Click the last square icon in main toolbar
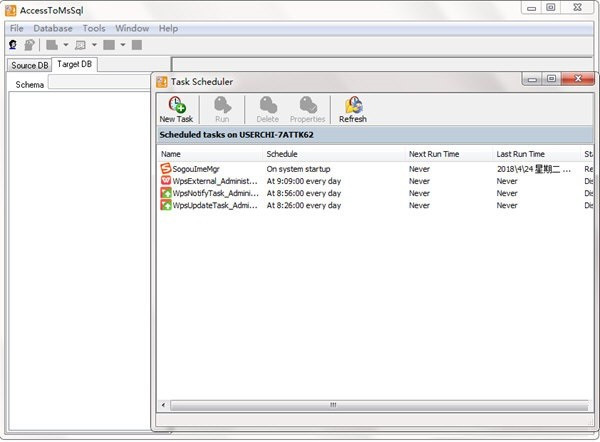The height and width of the screenshot is (442, 600). (x=137, y=45)
